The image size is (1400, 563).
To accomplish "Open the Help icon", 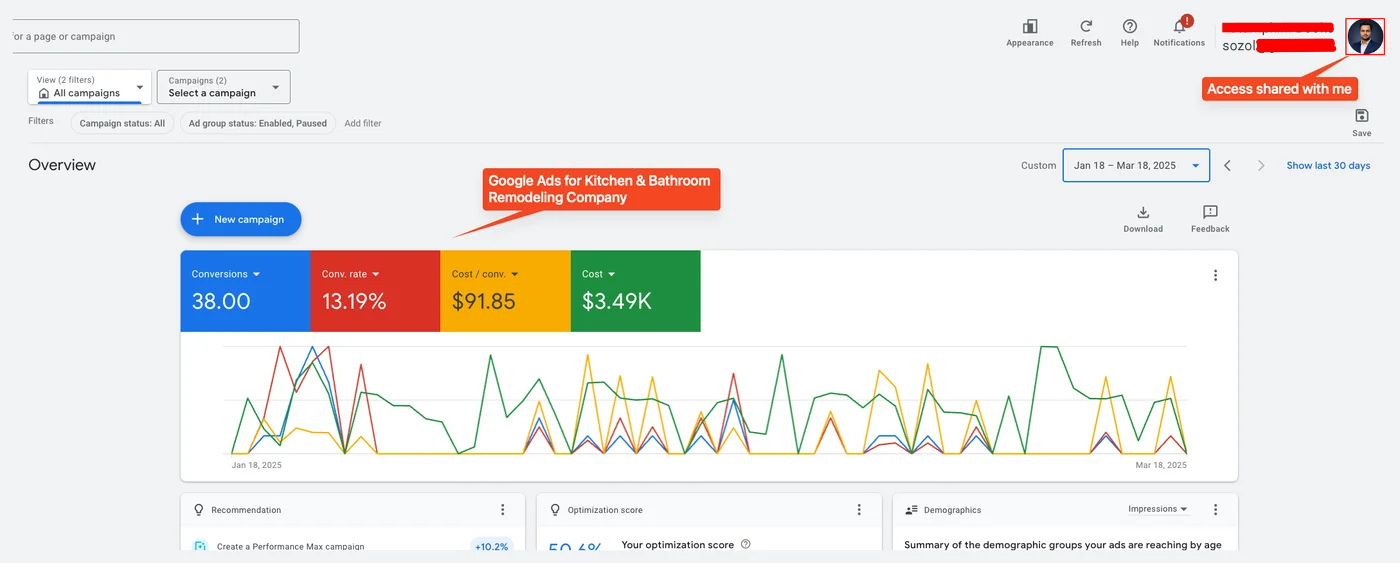I will click(x=1130, y=27).
